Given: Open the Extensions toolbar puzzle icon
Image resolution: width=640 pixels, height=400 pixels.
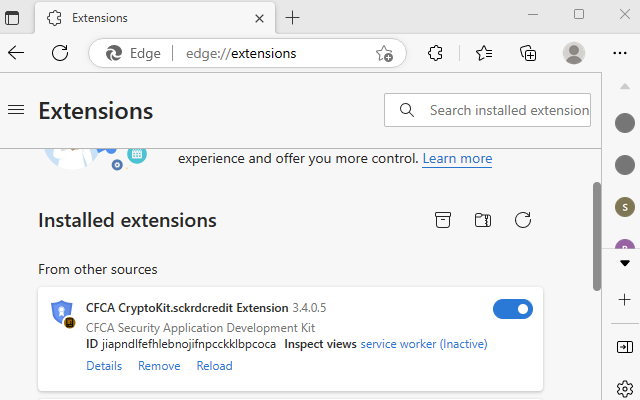Looking at the screenshot, I should [x=435, y=53].
